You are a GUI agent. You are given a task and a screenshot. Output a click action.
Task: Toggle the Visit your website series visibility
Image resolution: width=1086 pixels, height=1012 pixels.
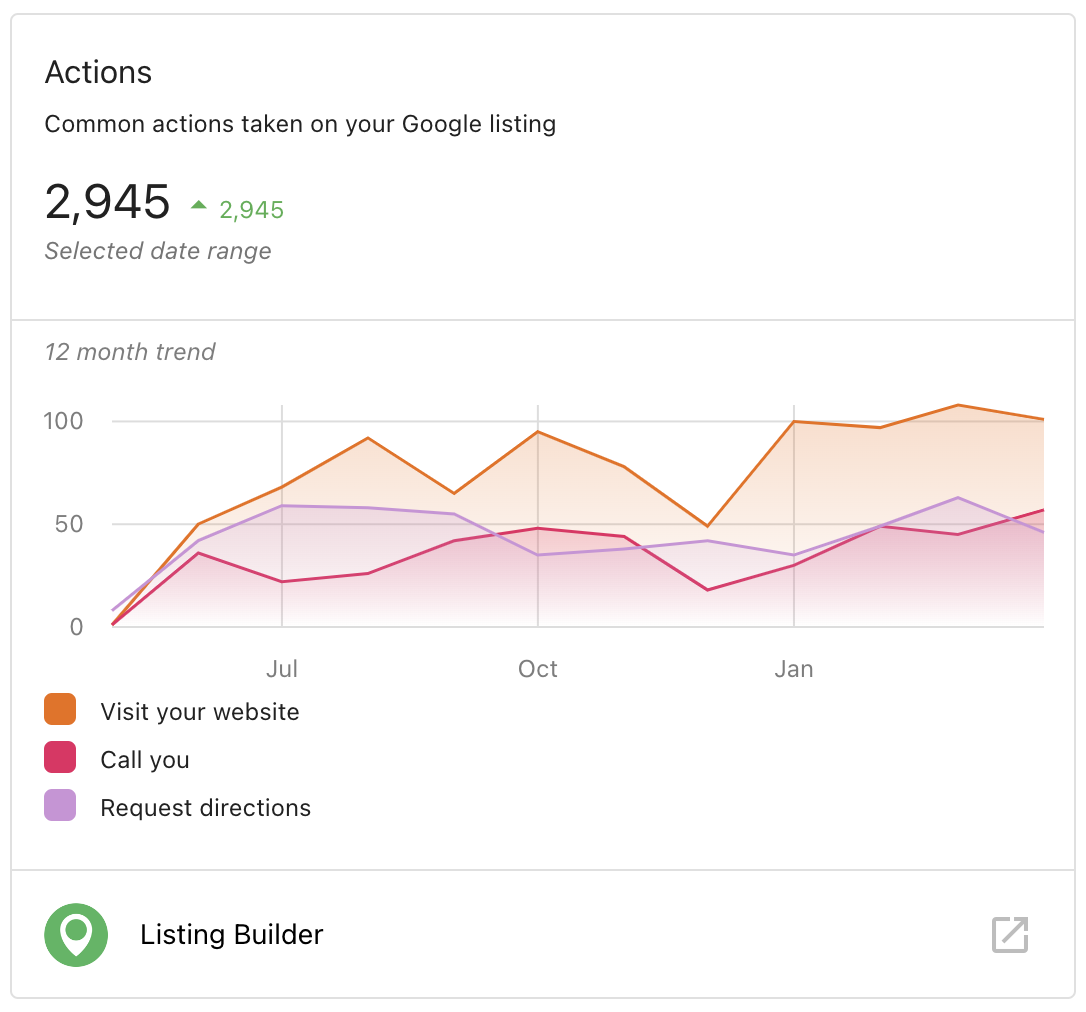(199, 711)
